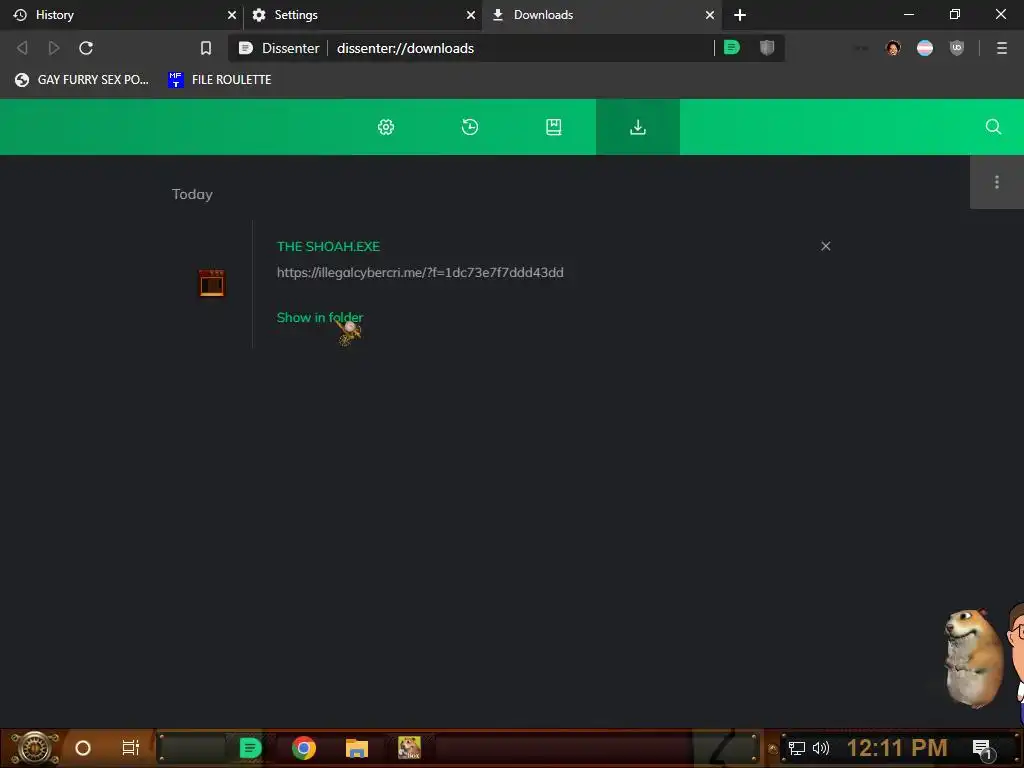Open the grey shields icon in address bar
The image size is (1024, 768).
(767, 47)
